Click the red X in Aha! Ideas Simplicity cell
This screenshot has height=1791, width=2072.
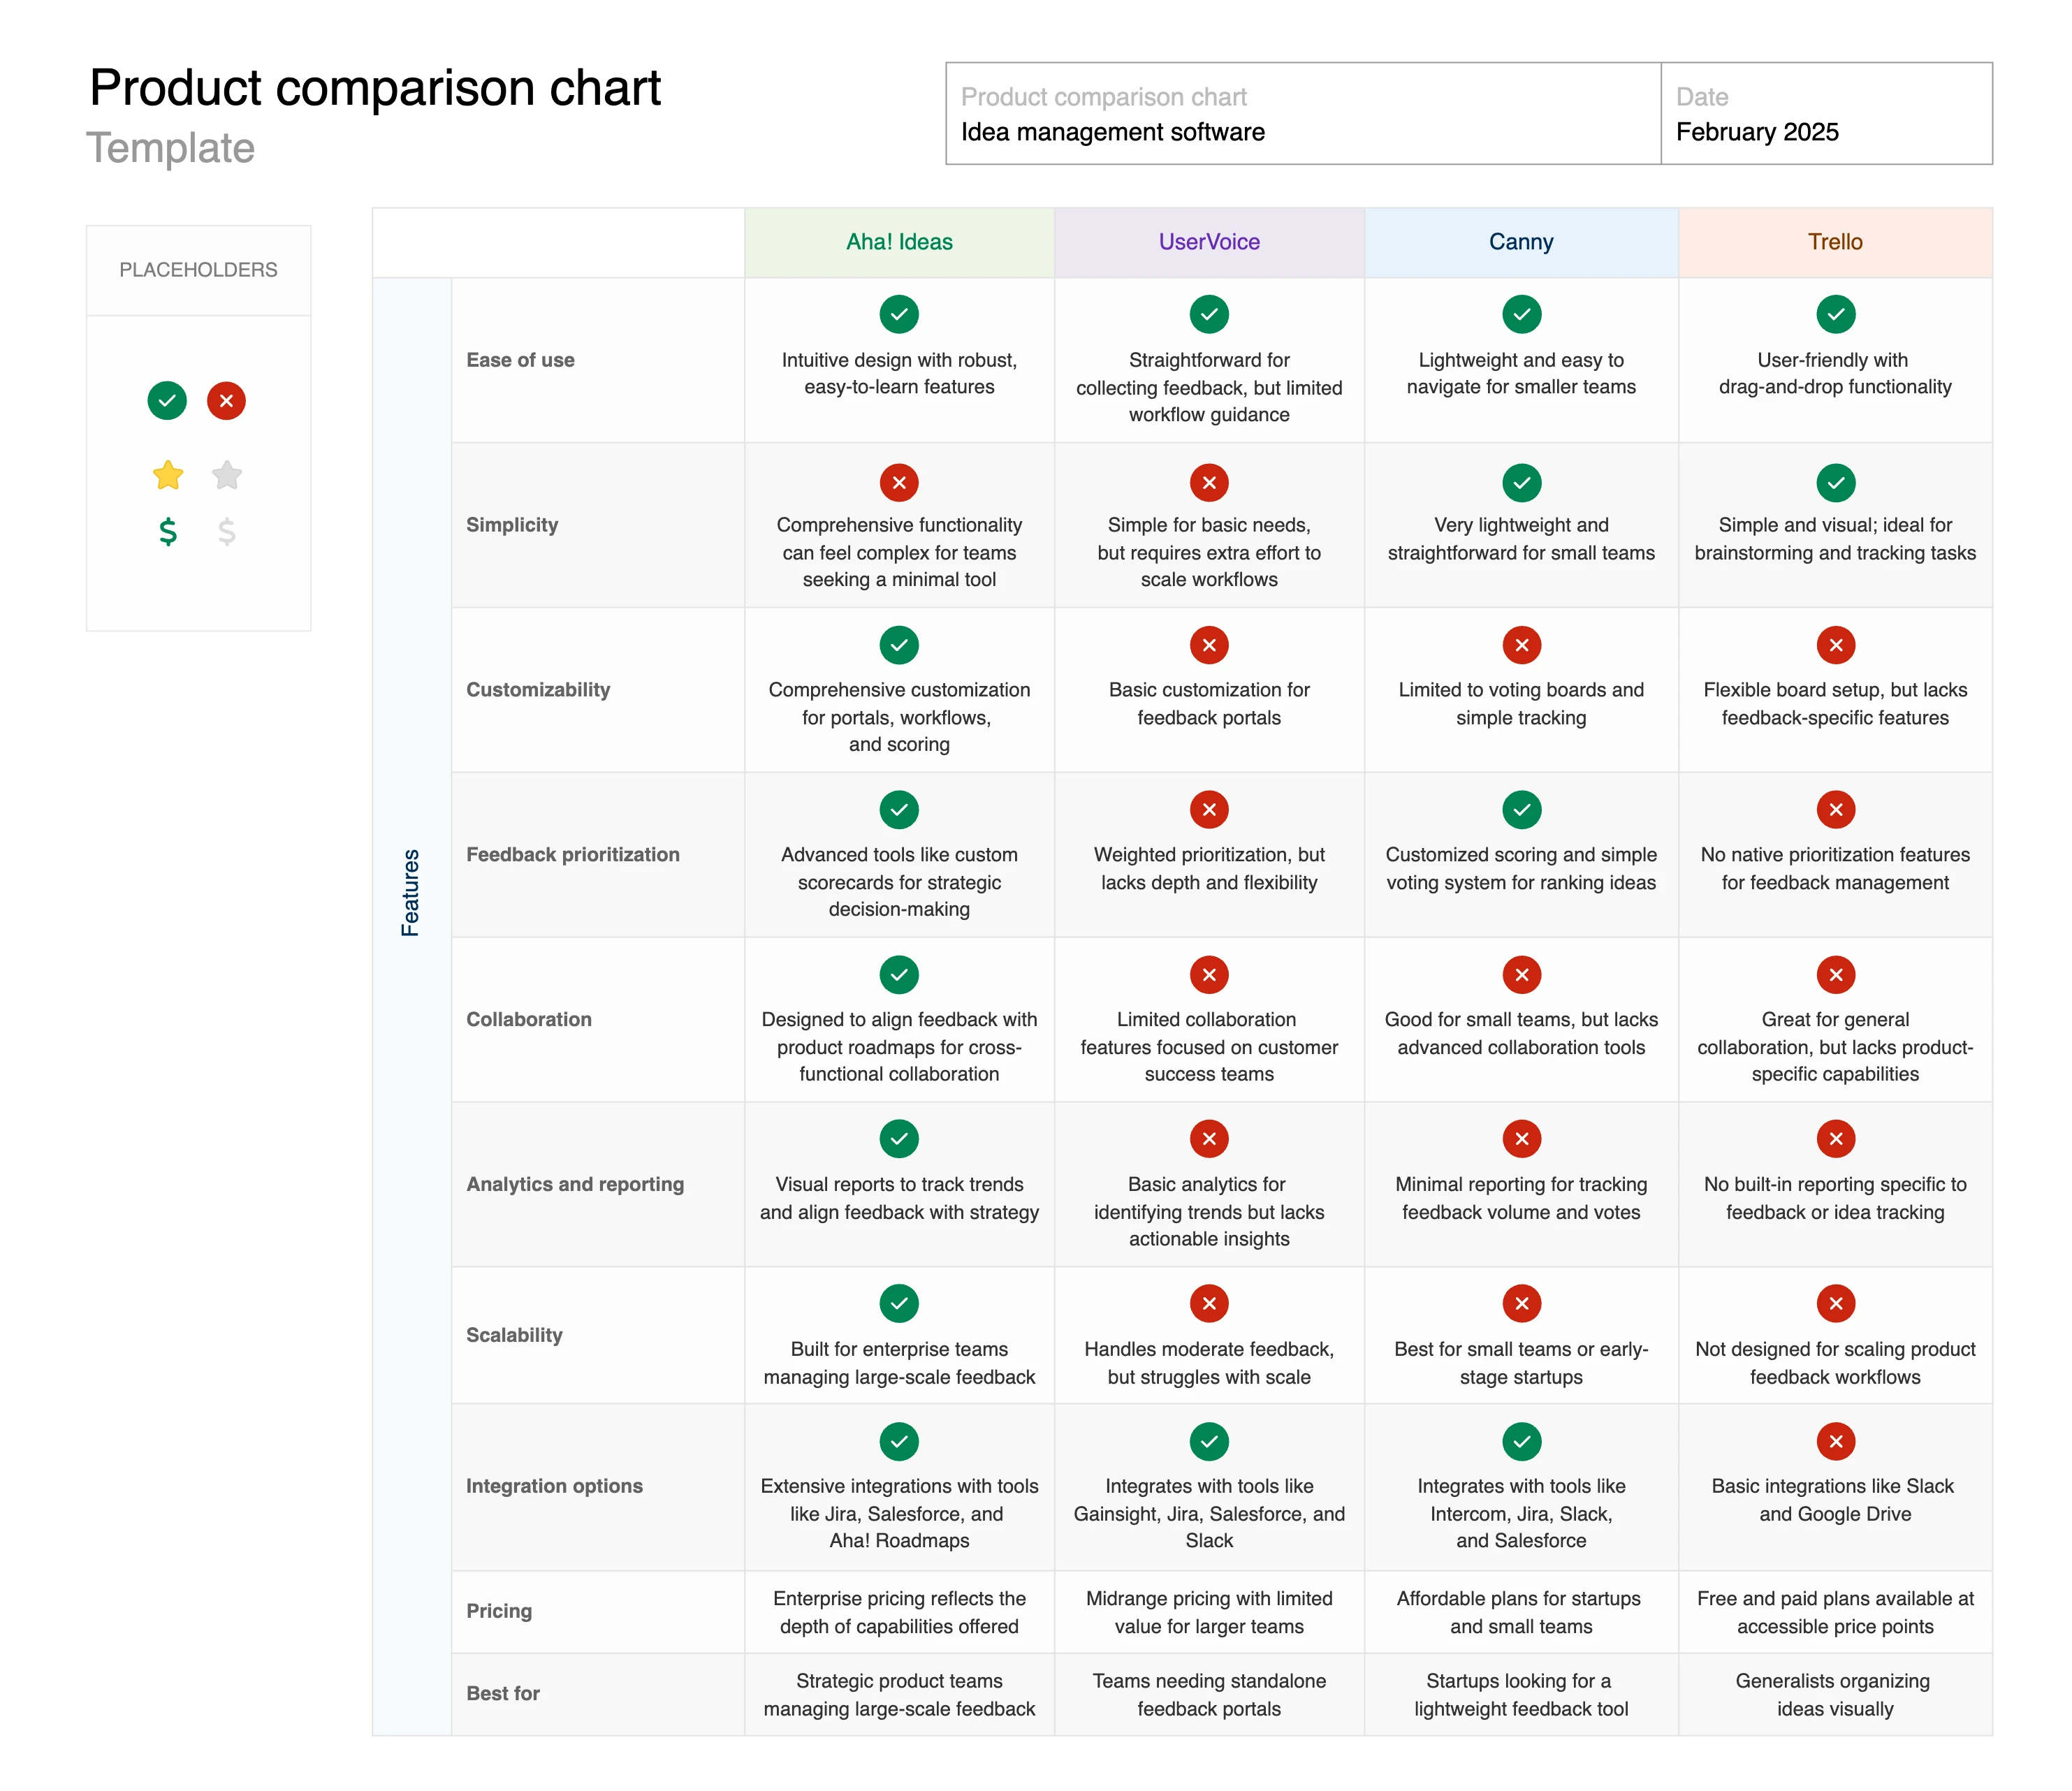[x=899, y=483]
